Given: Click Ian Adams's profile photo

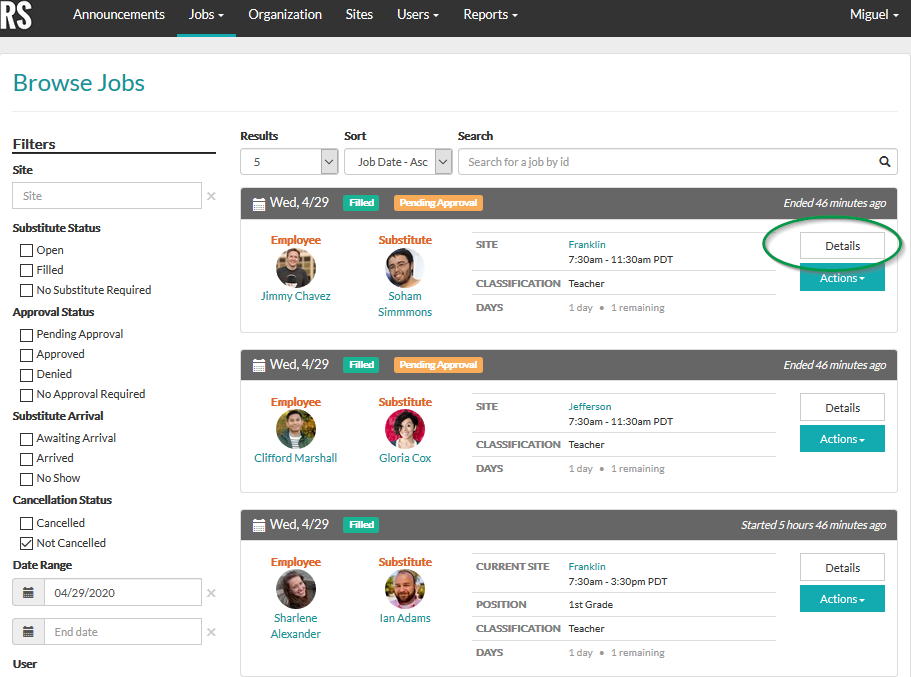Looking at the screenshot, I should 405,589.
